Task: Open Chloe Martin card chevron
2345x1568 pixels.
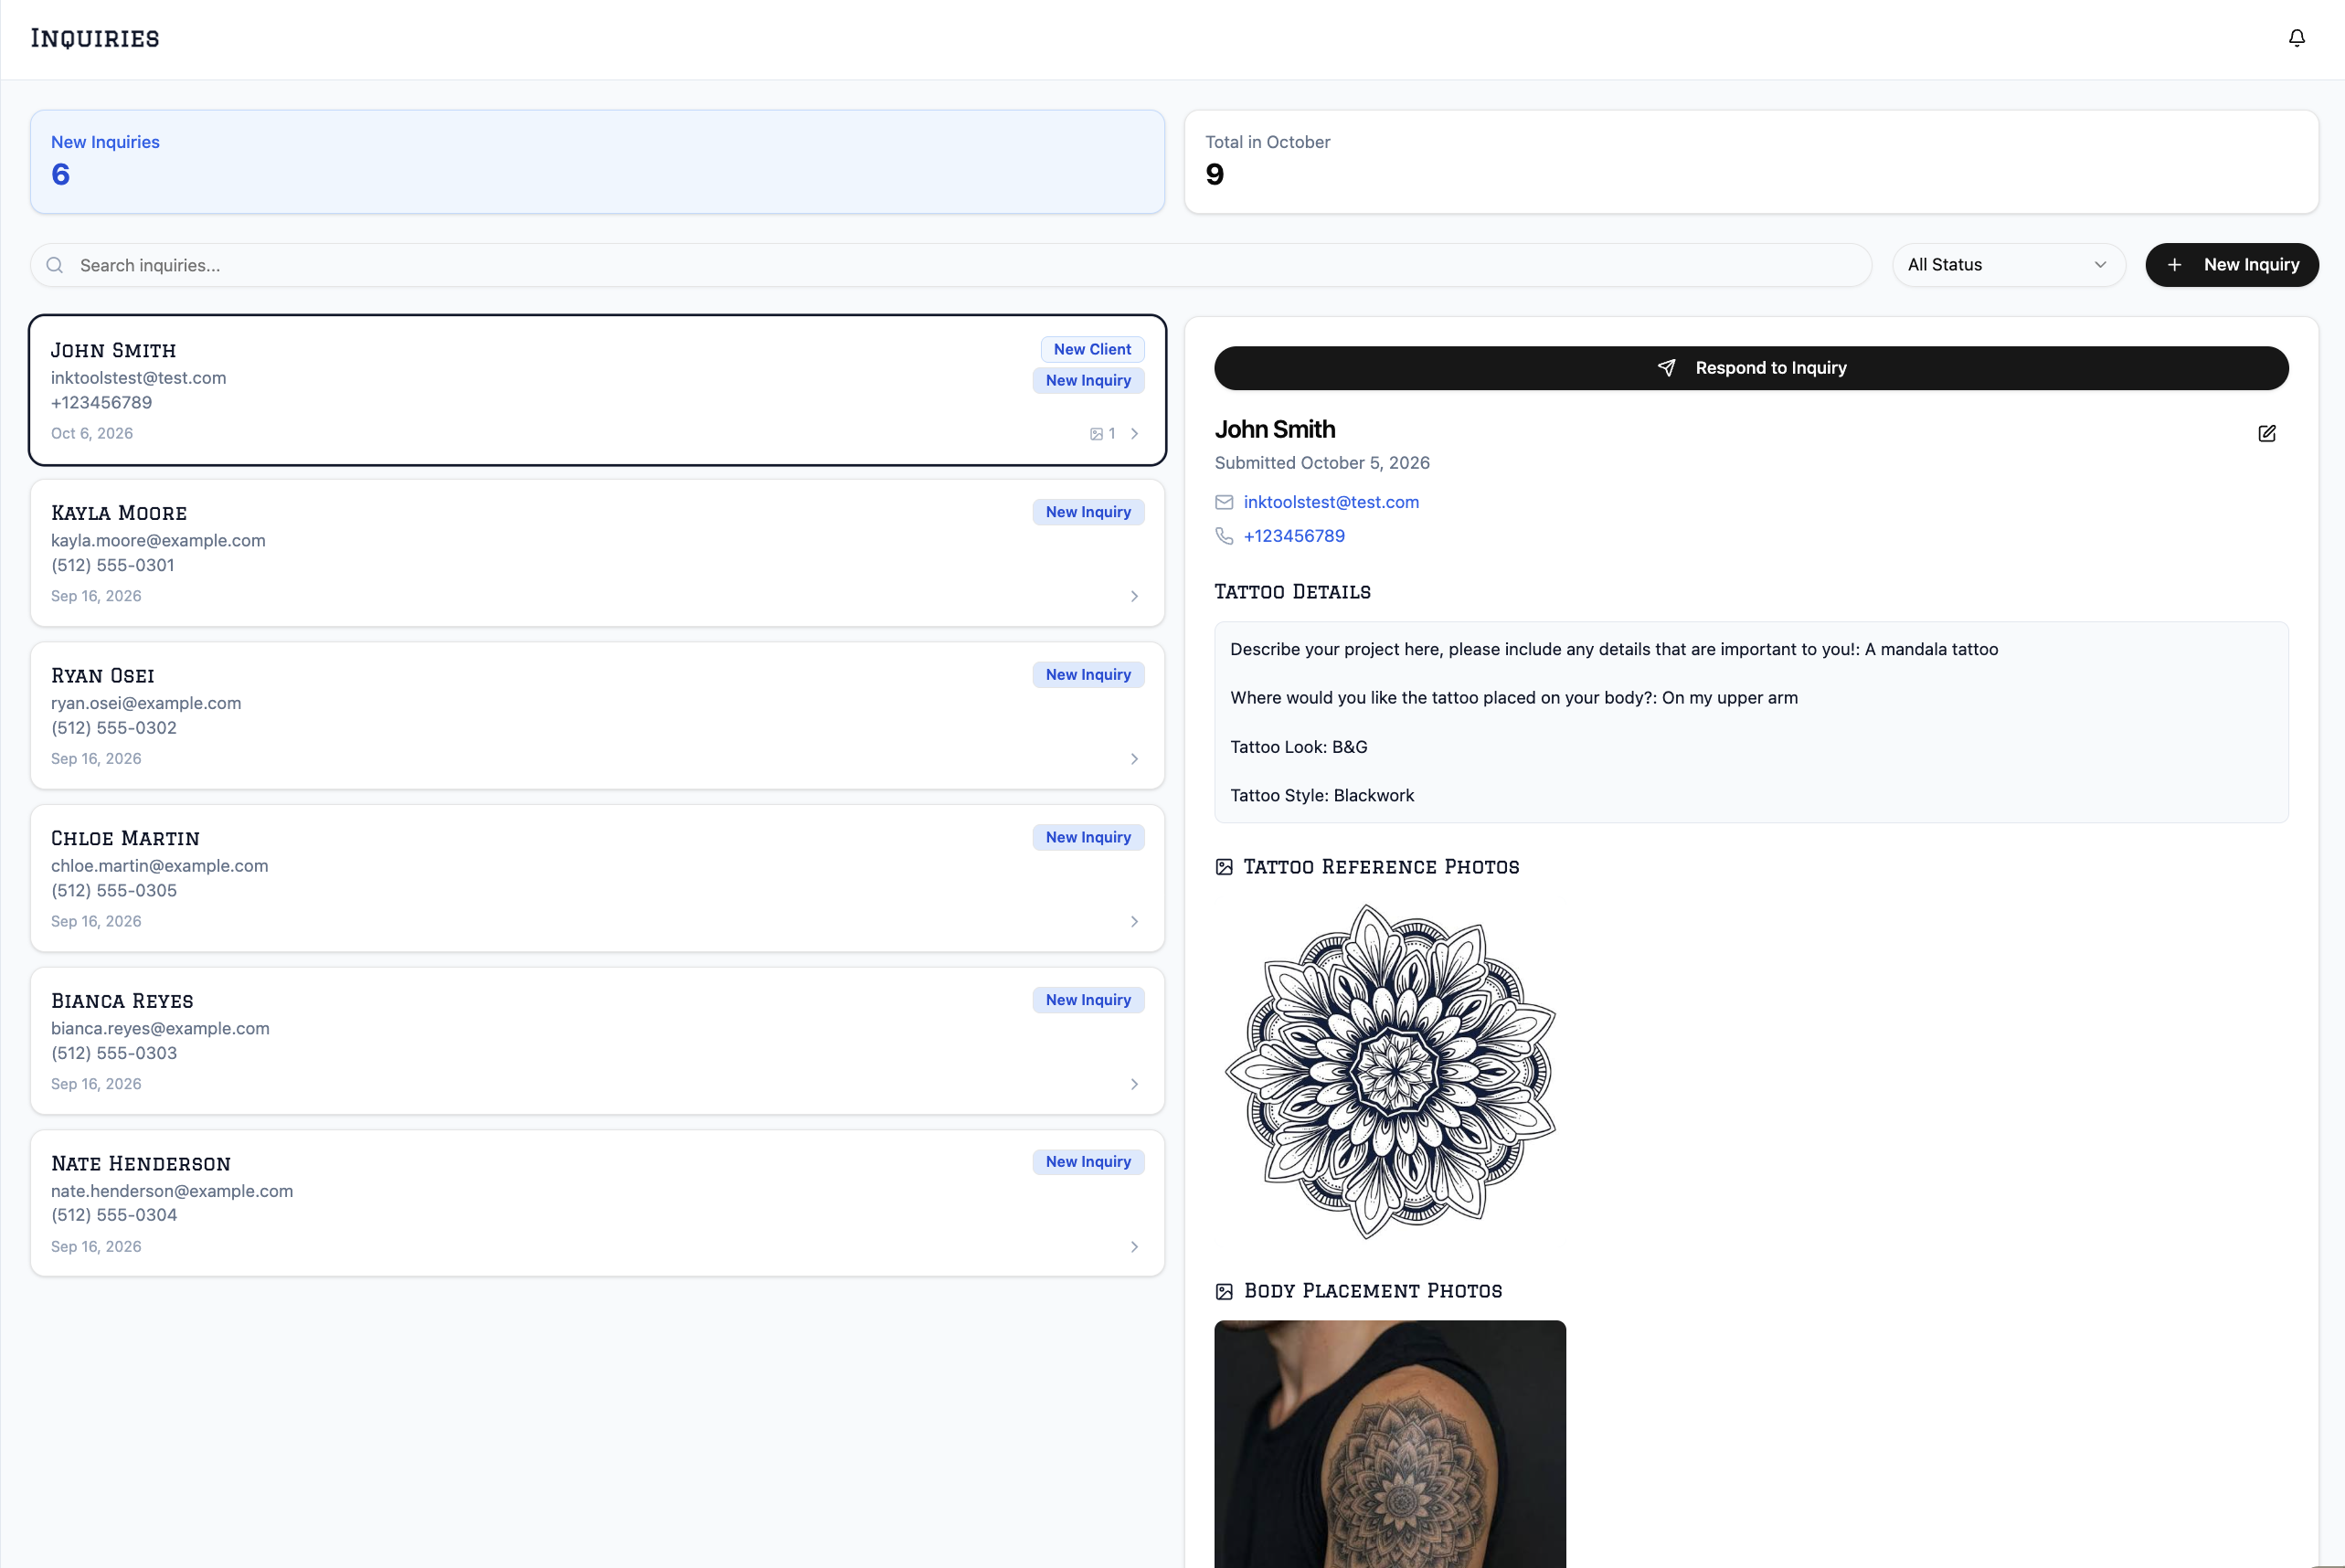Action: [1134, 921]
